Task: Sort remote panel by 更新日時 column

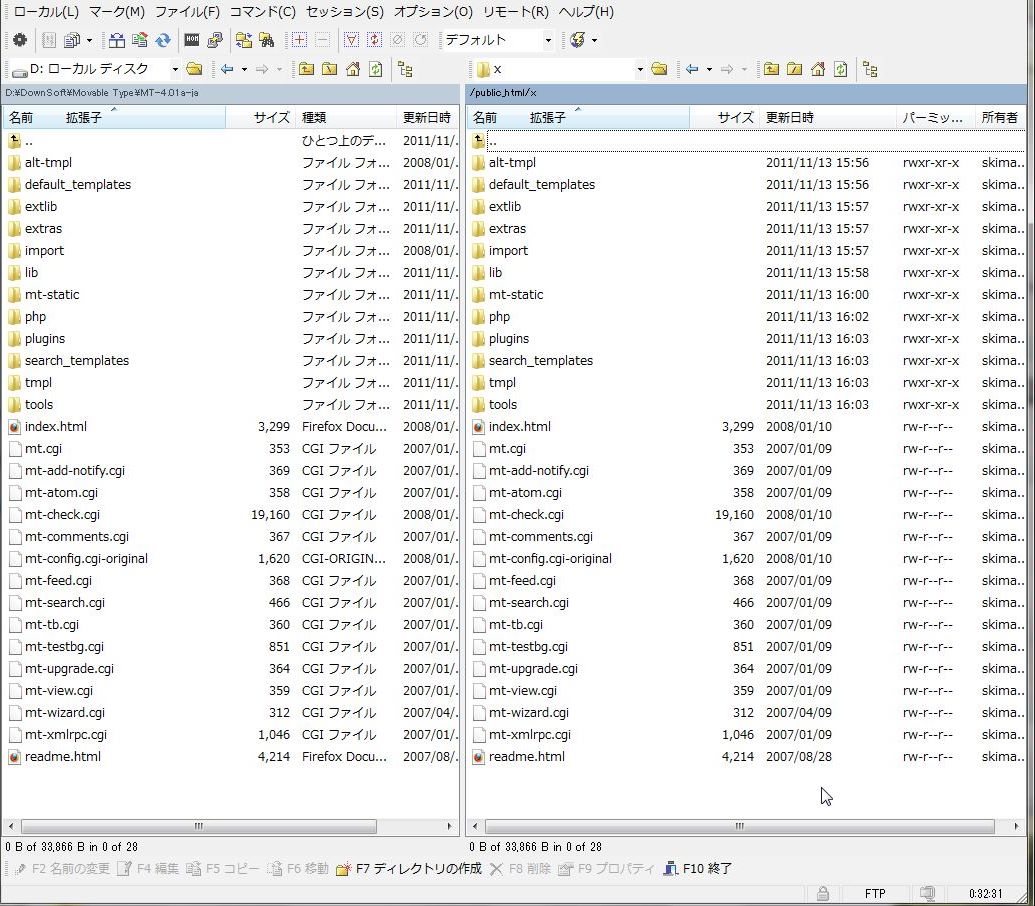Action: (827, 117)
